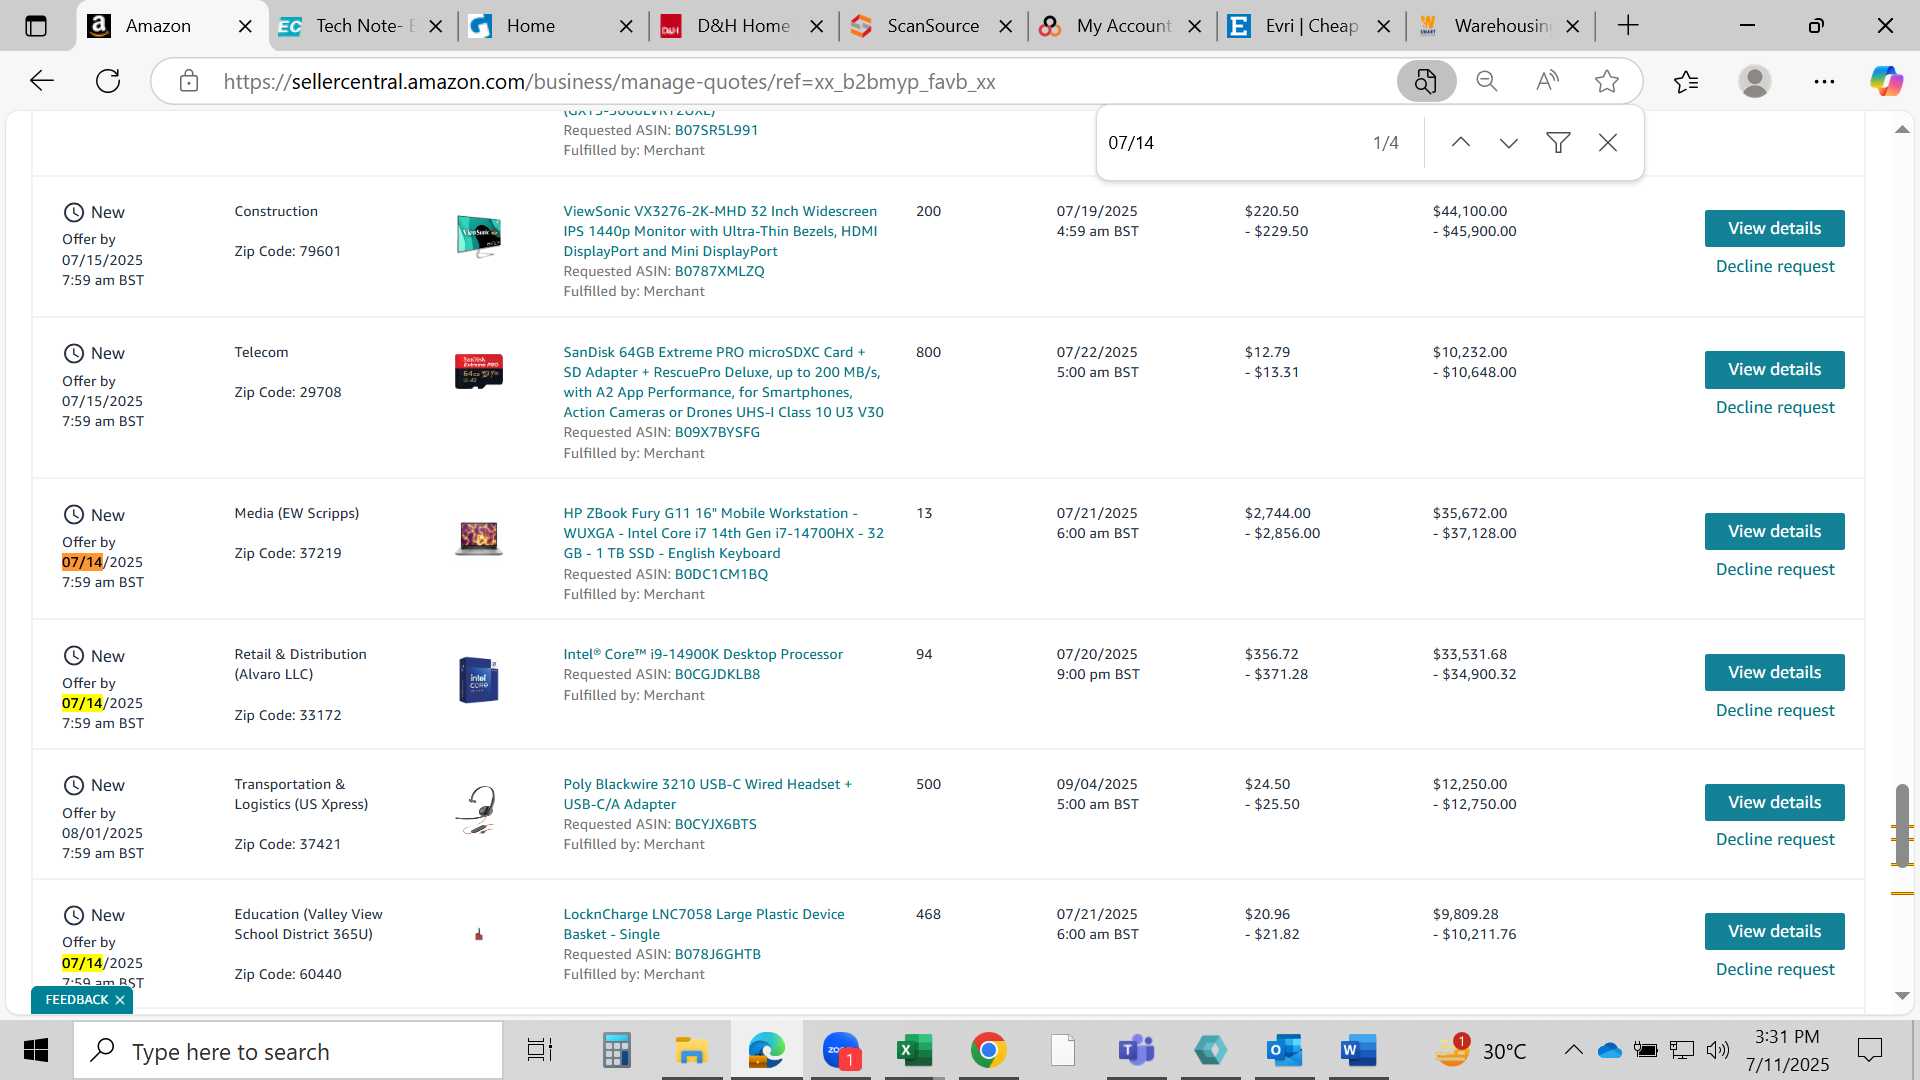
Task: Open File Explorer from taskbar
Action: 691,1051
